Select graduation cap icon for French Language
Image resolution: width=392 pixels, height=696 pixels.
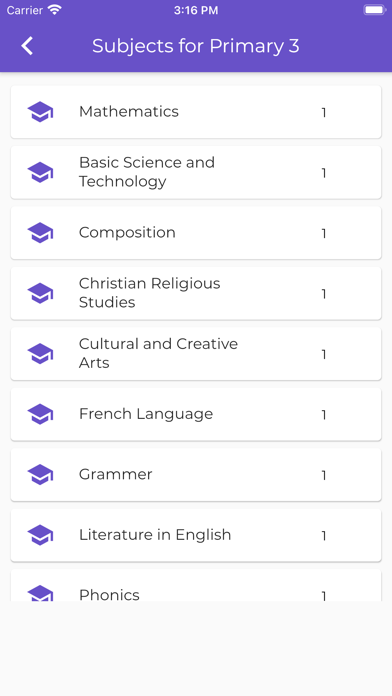tap(40, 414)
